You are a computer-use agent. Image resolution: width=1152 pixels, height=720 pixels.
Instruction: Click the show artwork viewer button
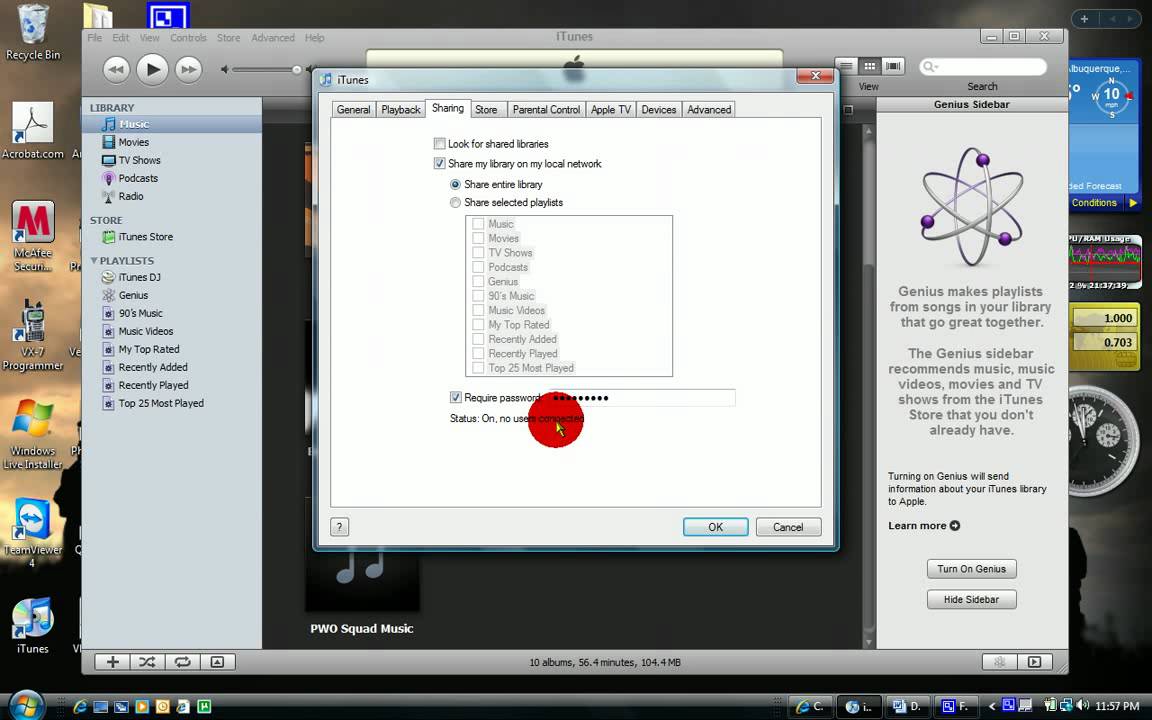(x=217, y=662)
